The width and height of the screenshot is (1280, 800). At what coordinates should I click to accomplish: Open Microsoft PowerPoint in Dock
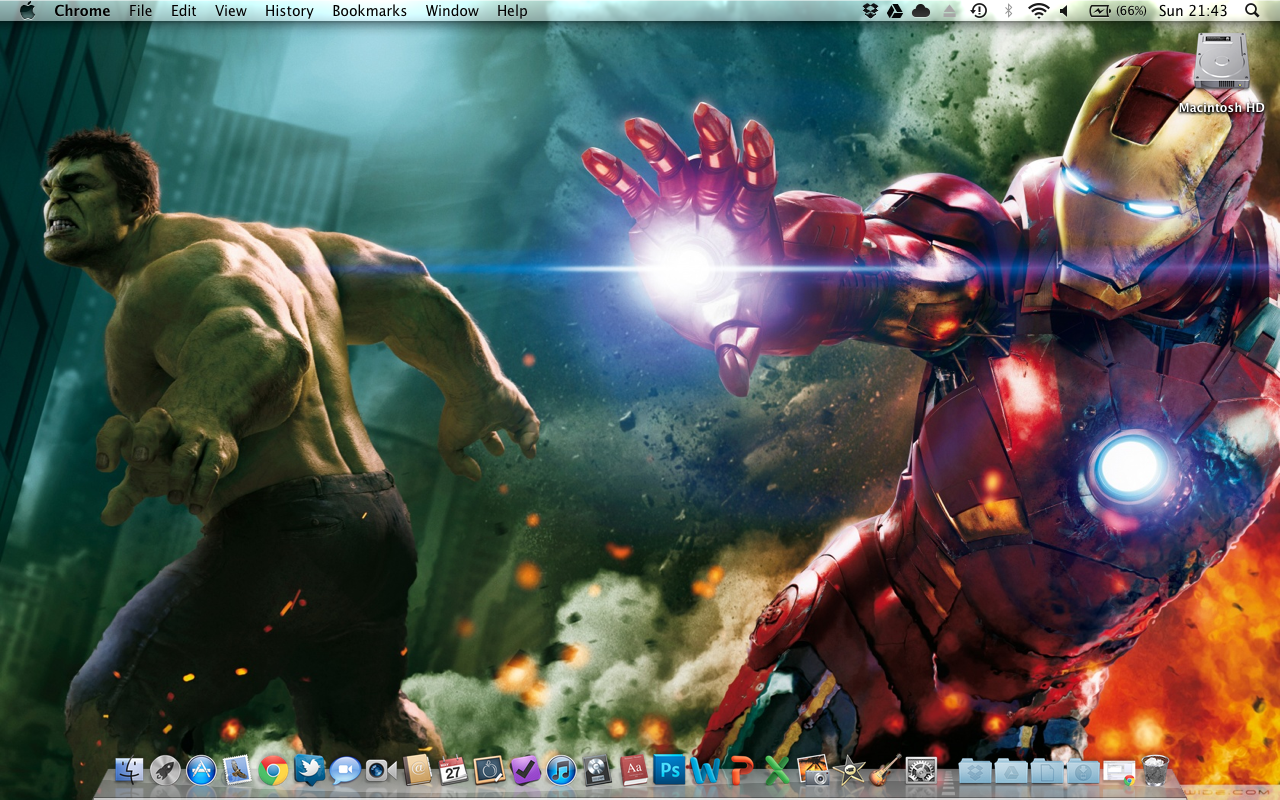click(741, 770)
